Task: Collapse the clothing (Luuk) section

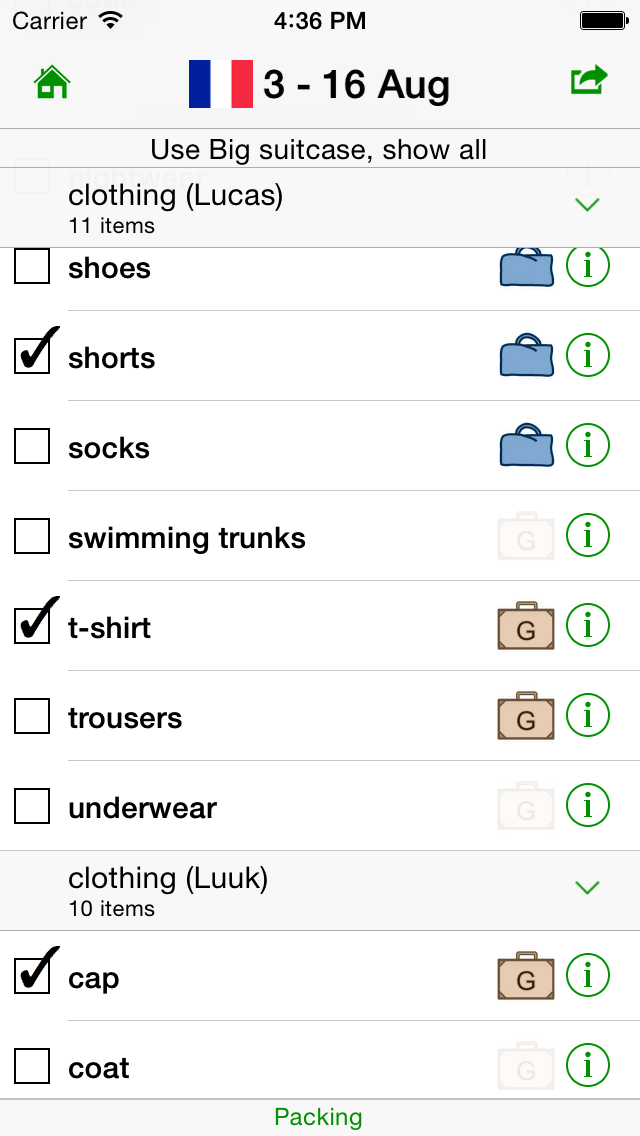Action: pos(588,888)
